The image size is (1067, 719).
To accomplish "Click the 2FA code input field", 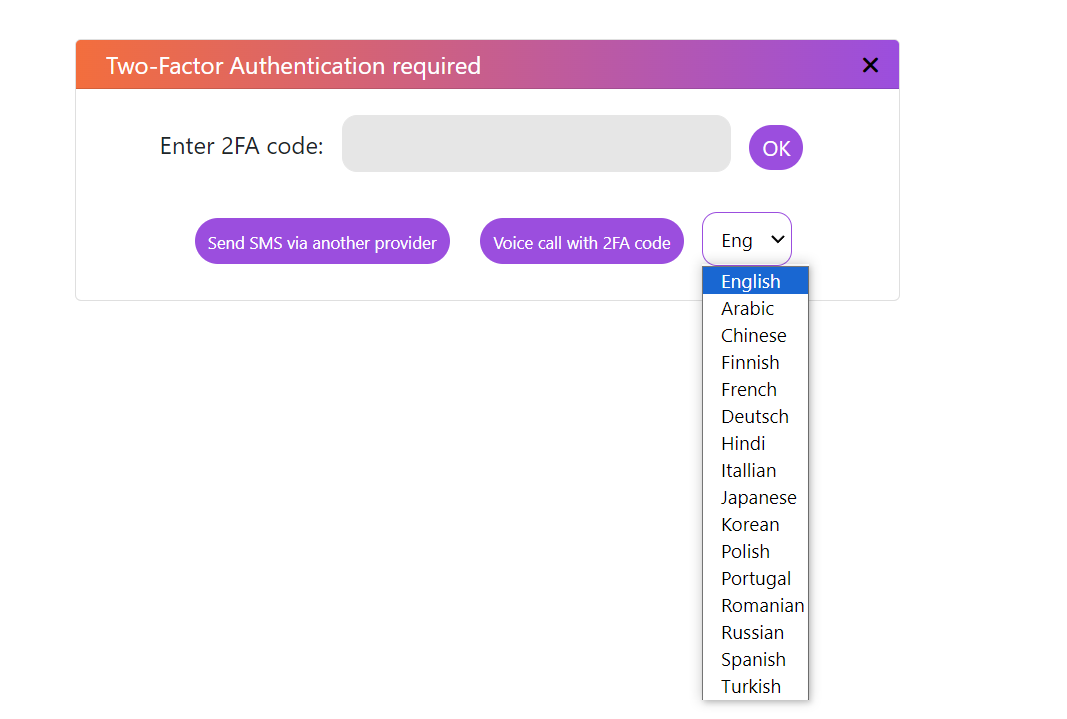I will (x=536, y=144).
